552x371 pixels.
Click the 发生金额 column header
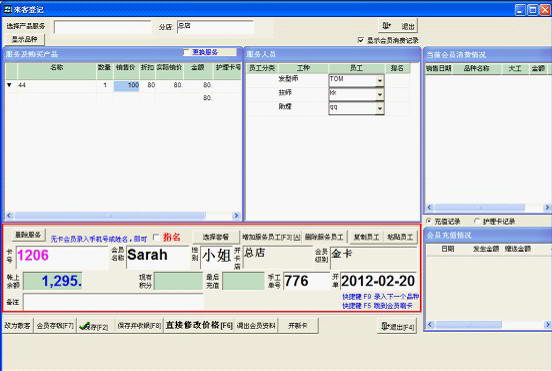pos(486,249)
